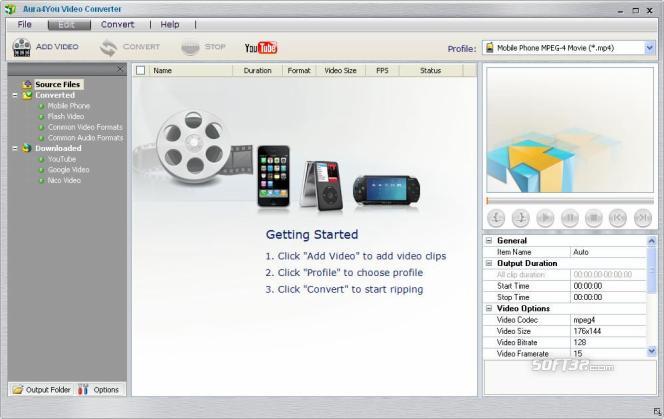Select Google Video under Downloaded
Image resolution: width=664 pixels, height=419 pixels.
(x=69, y=169)
